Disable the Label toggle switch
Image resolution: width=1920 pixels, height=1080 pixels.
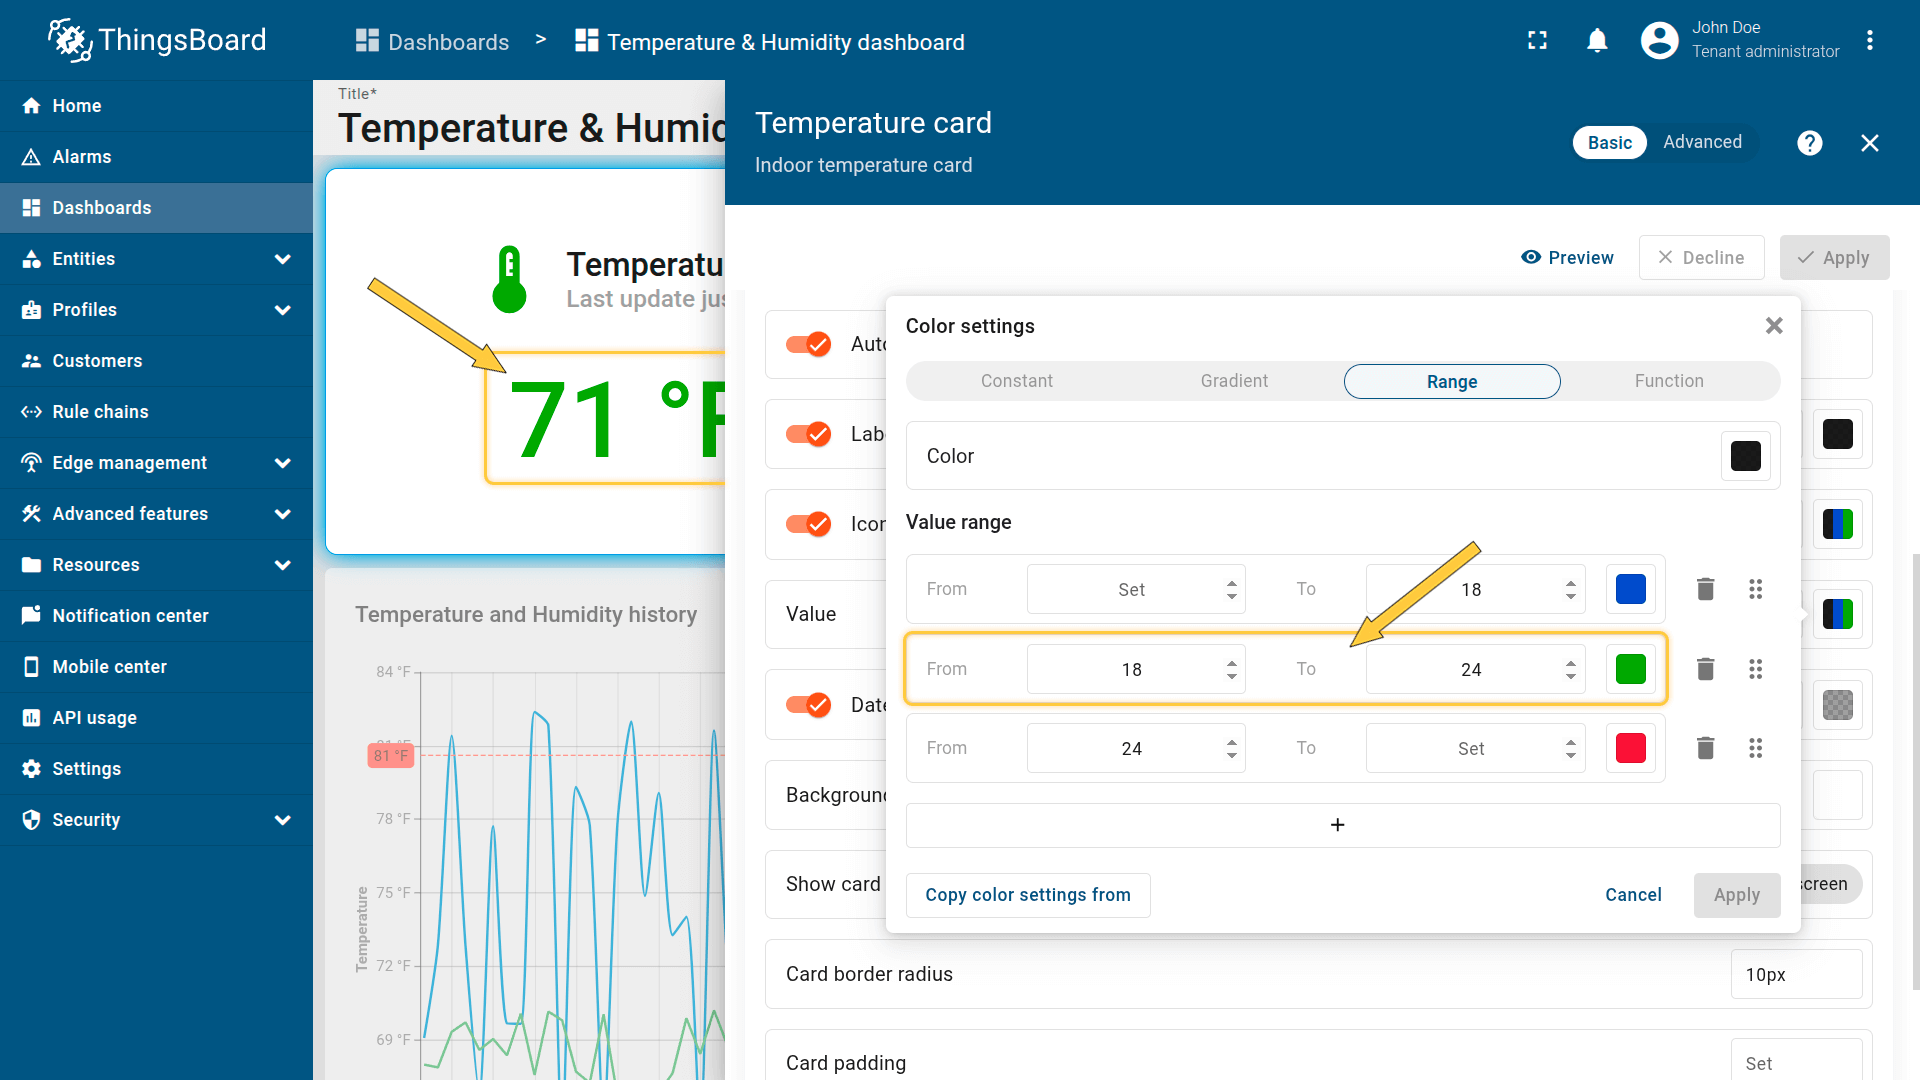[808, 434]
